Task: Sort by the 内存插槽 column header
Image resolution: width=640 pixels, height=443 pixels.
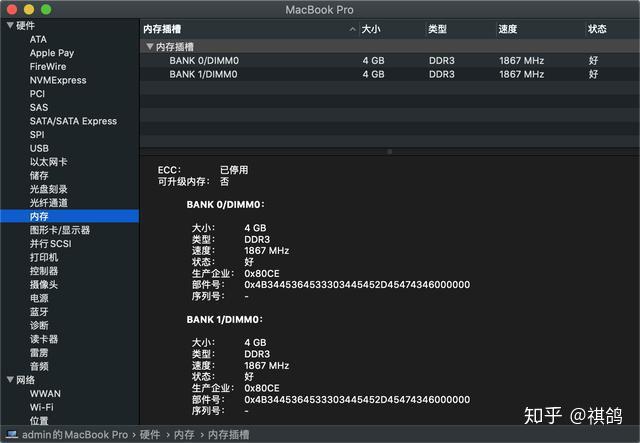Action: coord(162,29)
